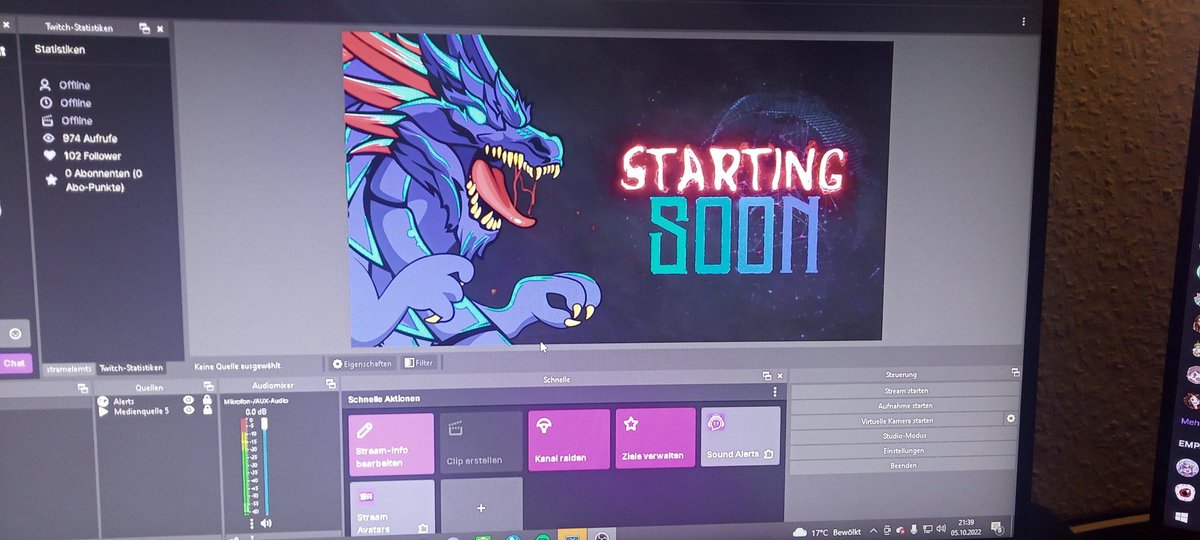Undock the Twitch-Statistiken panel

(x=144, y=29)
